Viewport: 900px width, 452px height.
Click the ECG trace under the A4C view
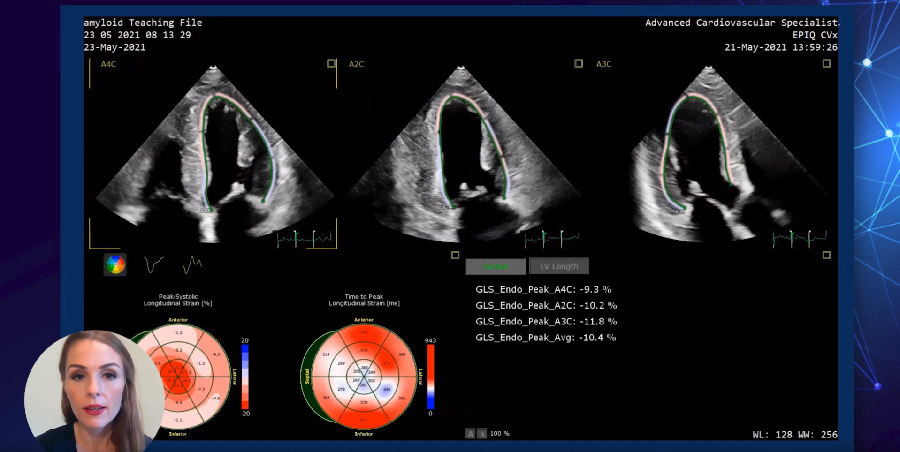click(x=305, y=239)
